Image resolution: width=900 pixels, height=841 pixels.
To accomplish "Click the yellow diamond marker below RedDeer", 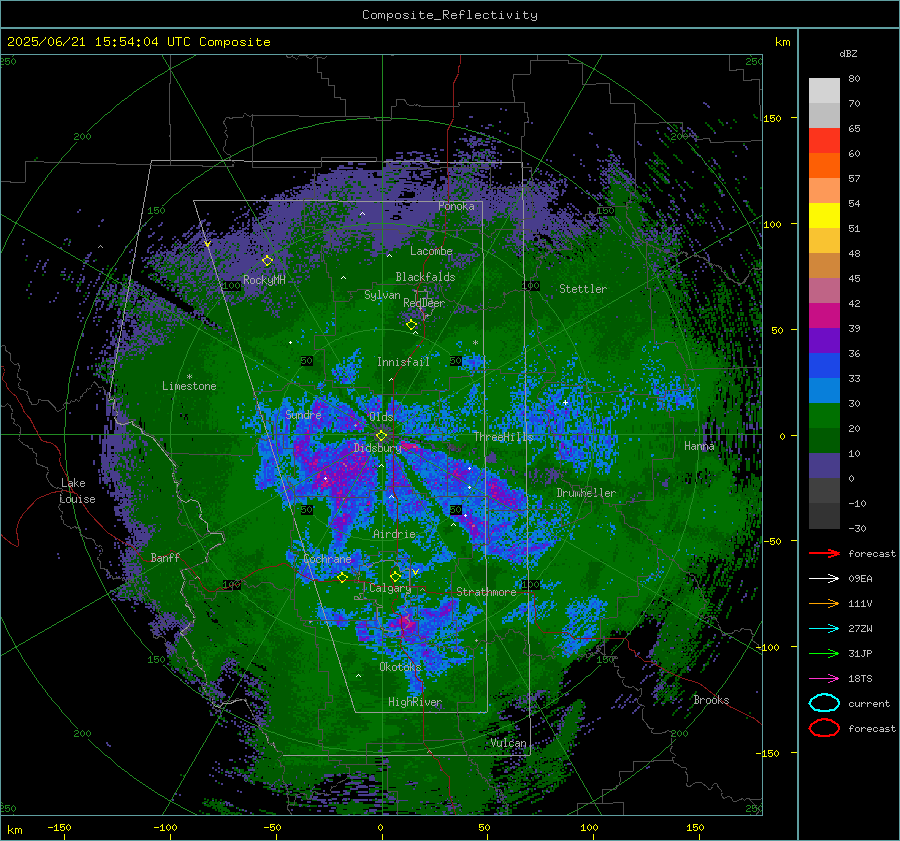I will (411, 325).
